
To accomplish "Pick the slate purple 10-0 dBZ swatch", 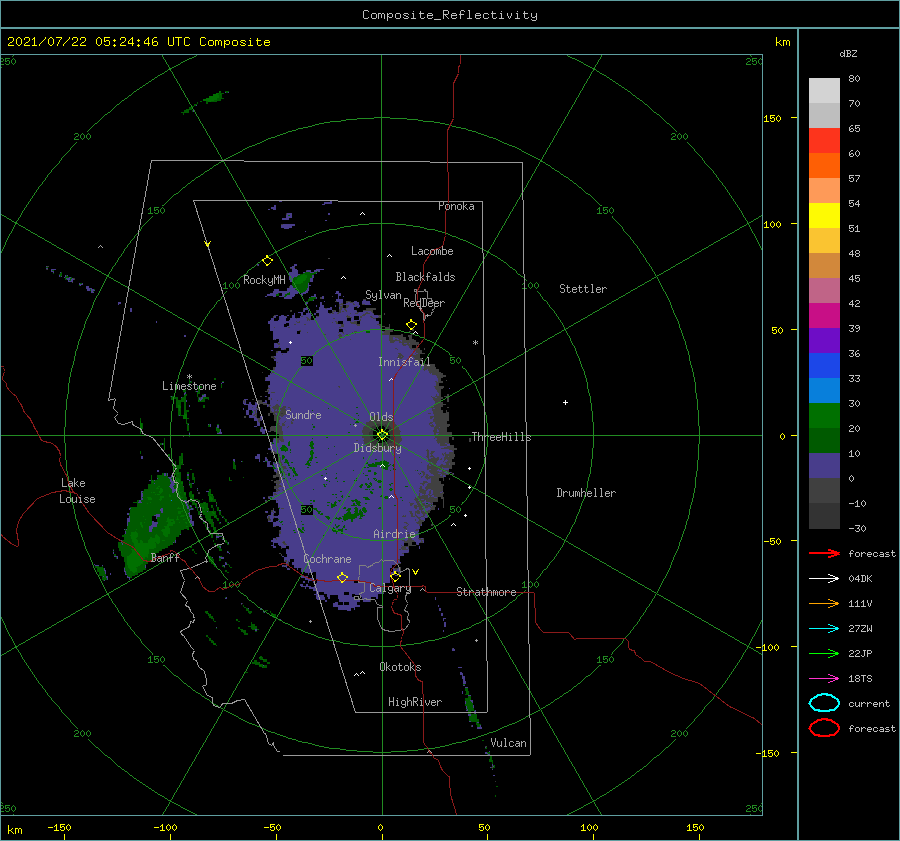I will [824, 466].
